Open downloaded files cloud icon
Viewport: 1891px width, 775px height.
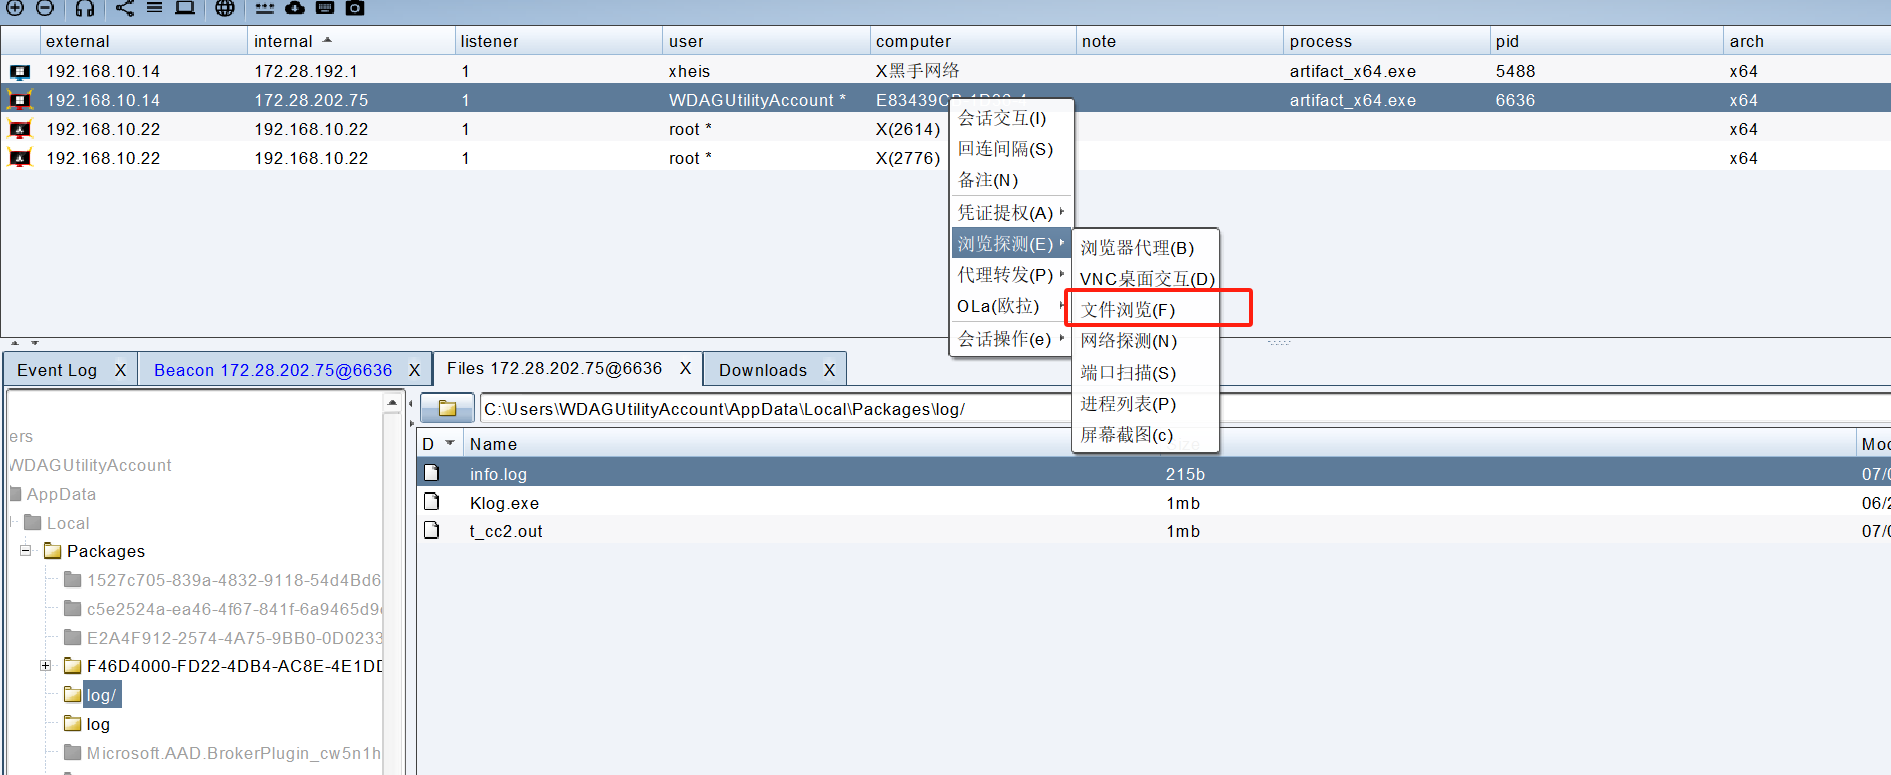click(x=295, y=8)
